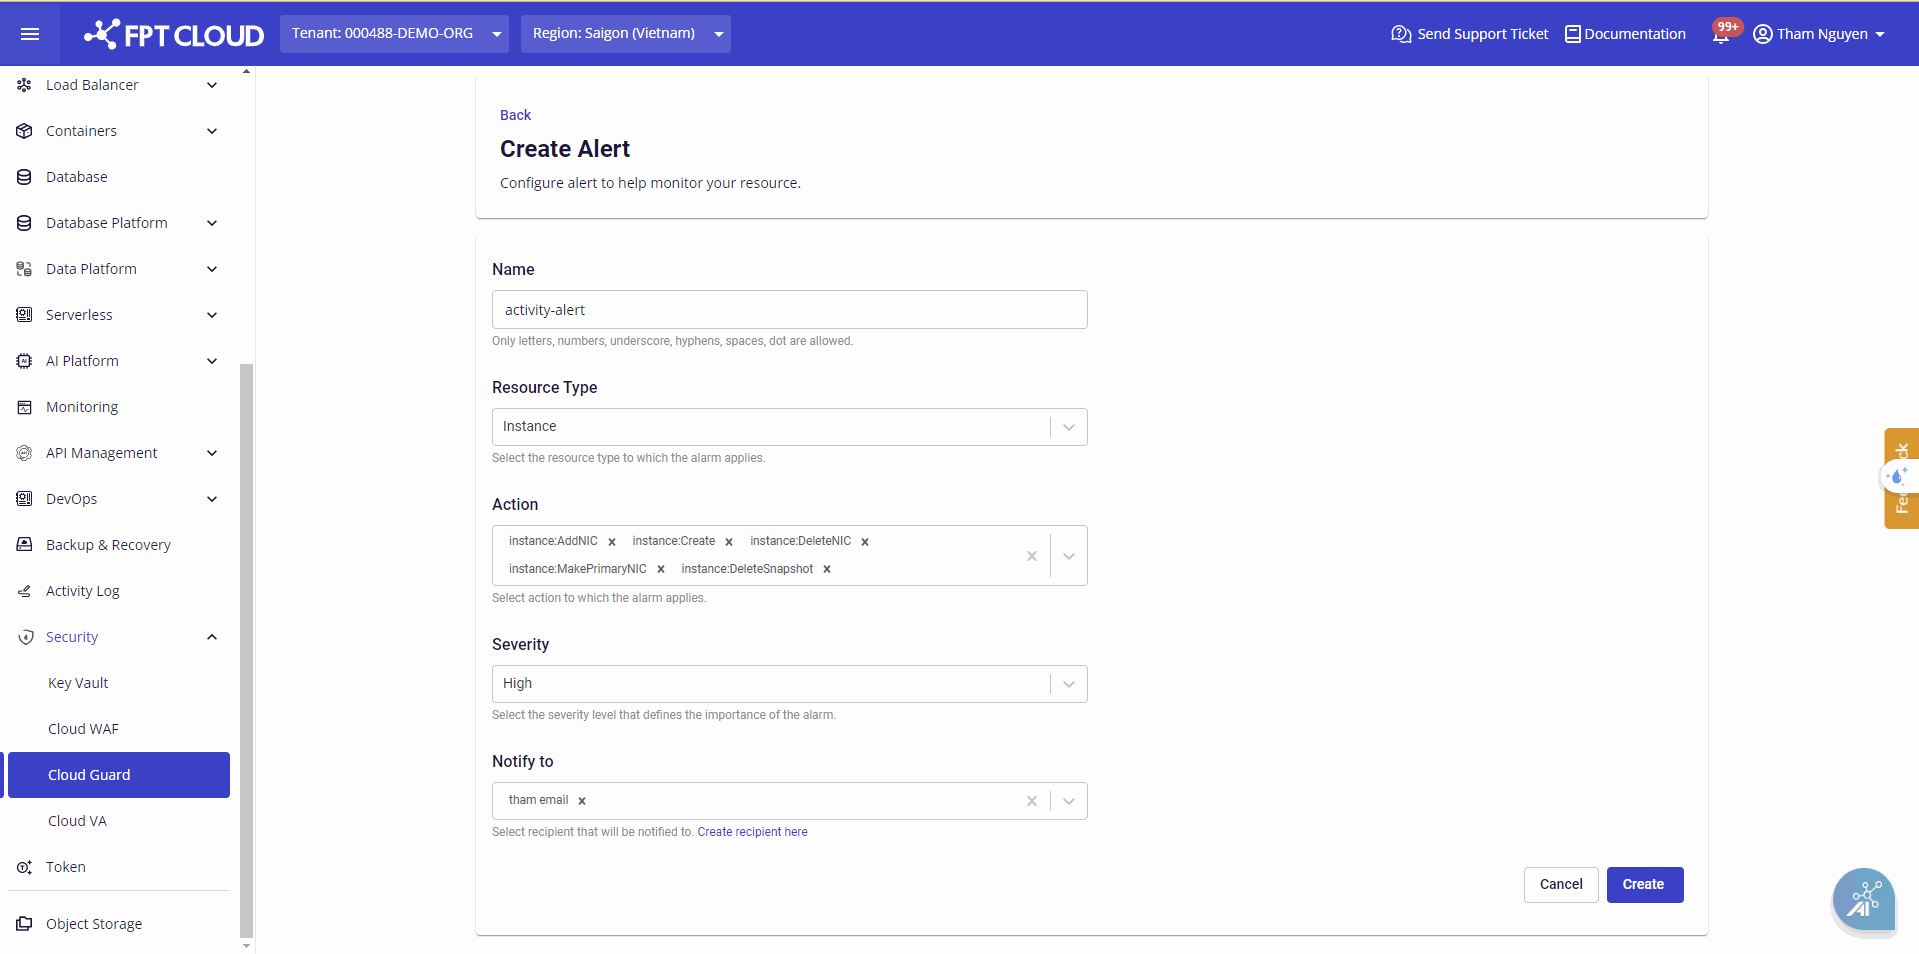This screenshot has height=954, width=1919.
Task: Remove instance:DeleteSnapshot action tag
Action: pos(827,570)
